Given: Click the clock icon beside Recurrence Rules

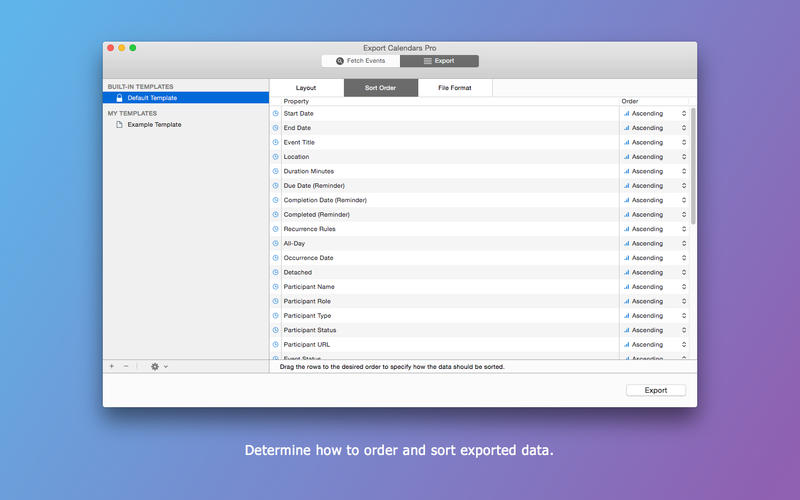Looking at the screenshot, I should pyautogui.click(x=276, y=229).
